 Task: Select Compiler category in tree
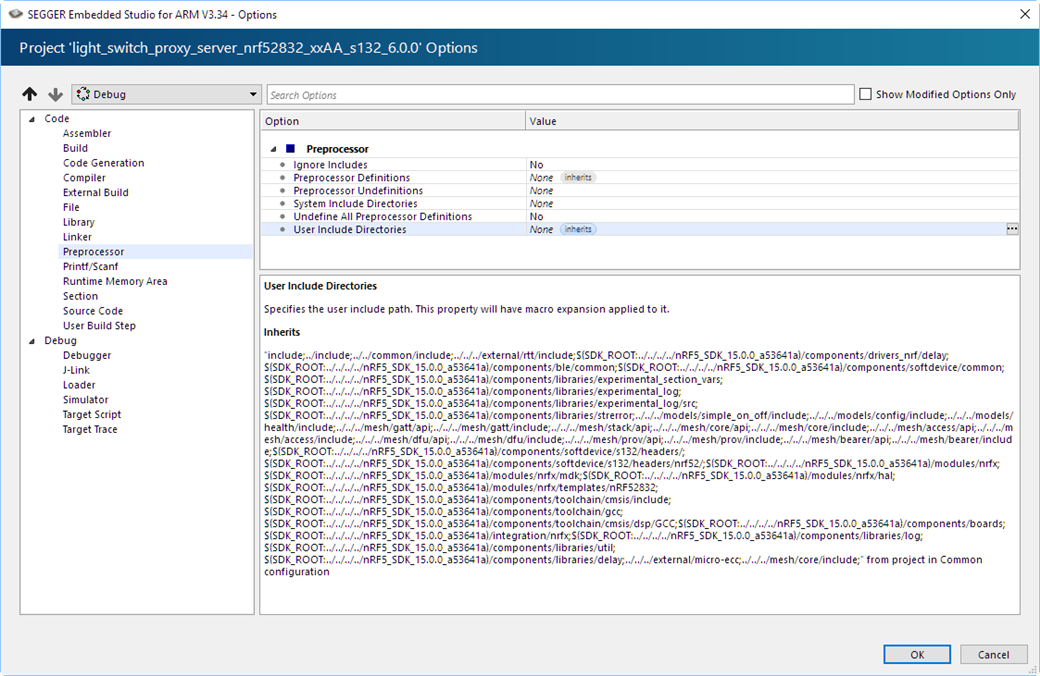84,178
